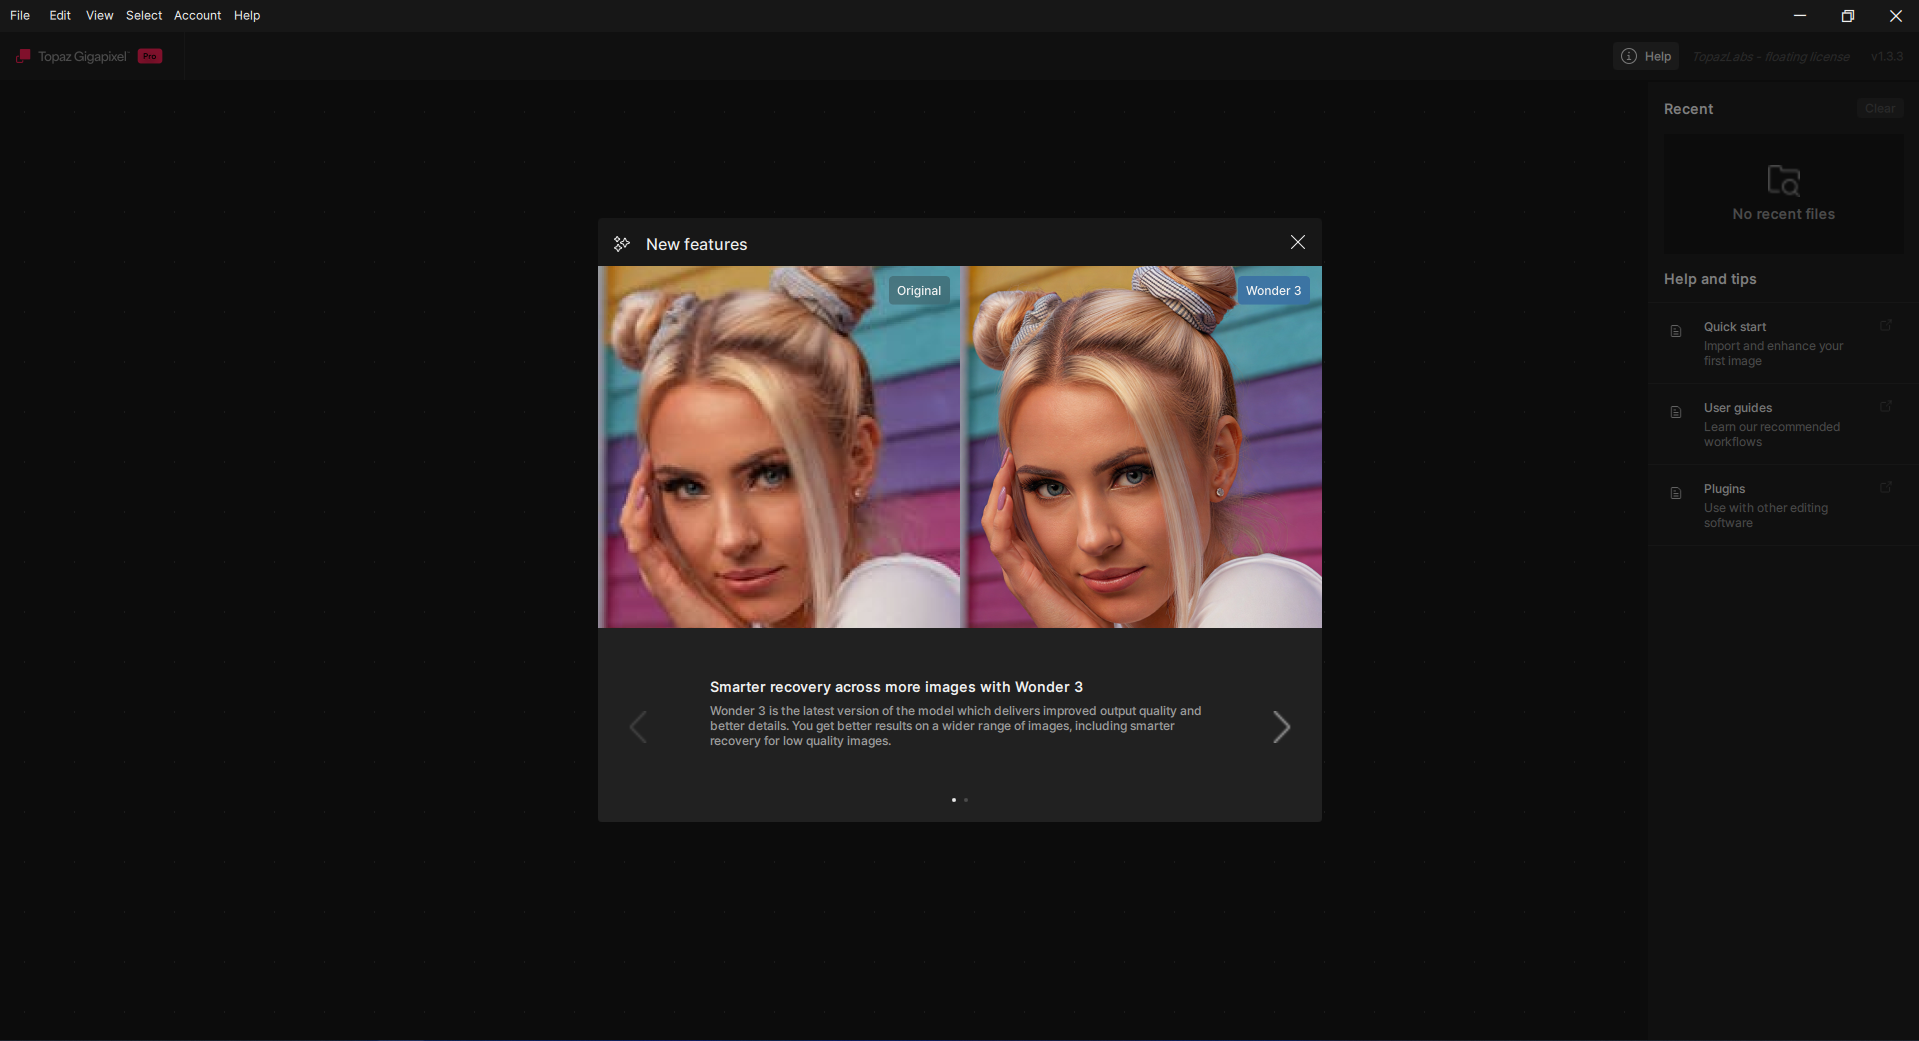Open the Edit menu
Image resolution: width=1919 pixels, height=1041 pixels.
(60, 16)
